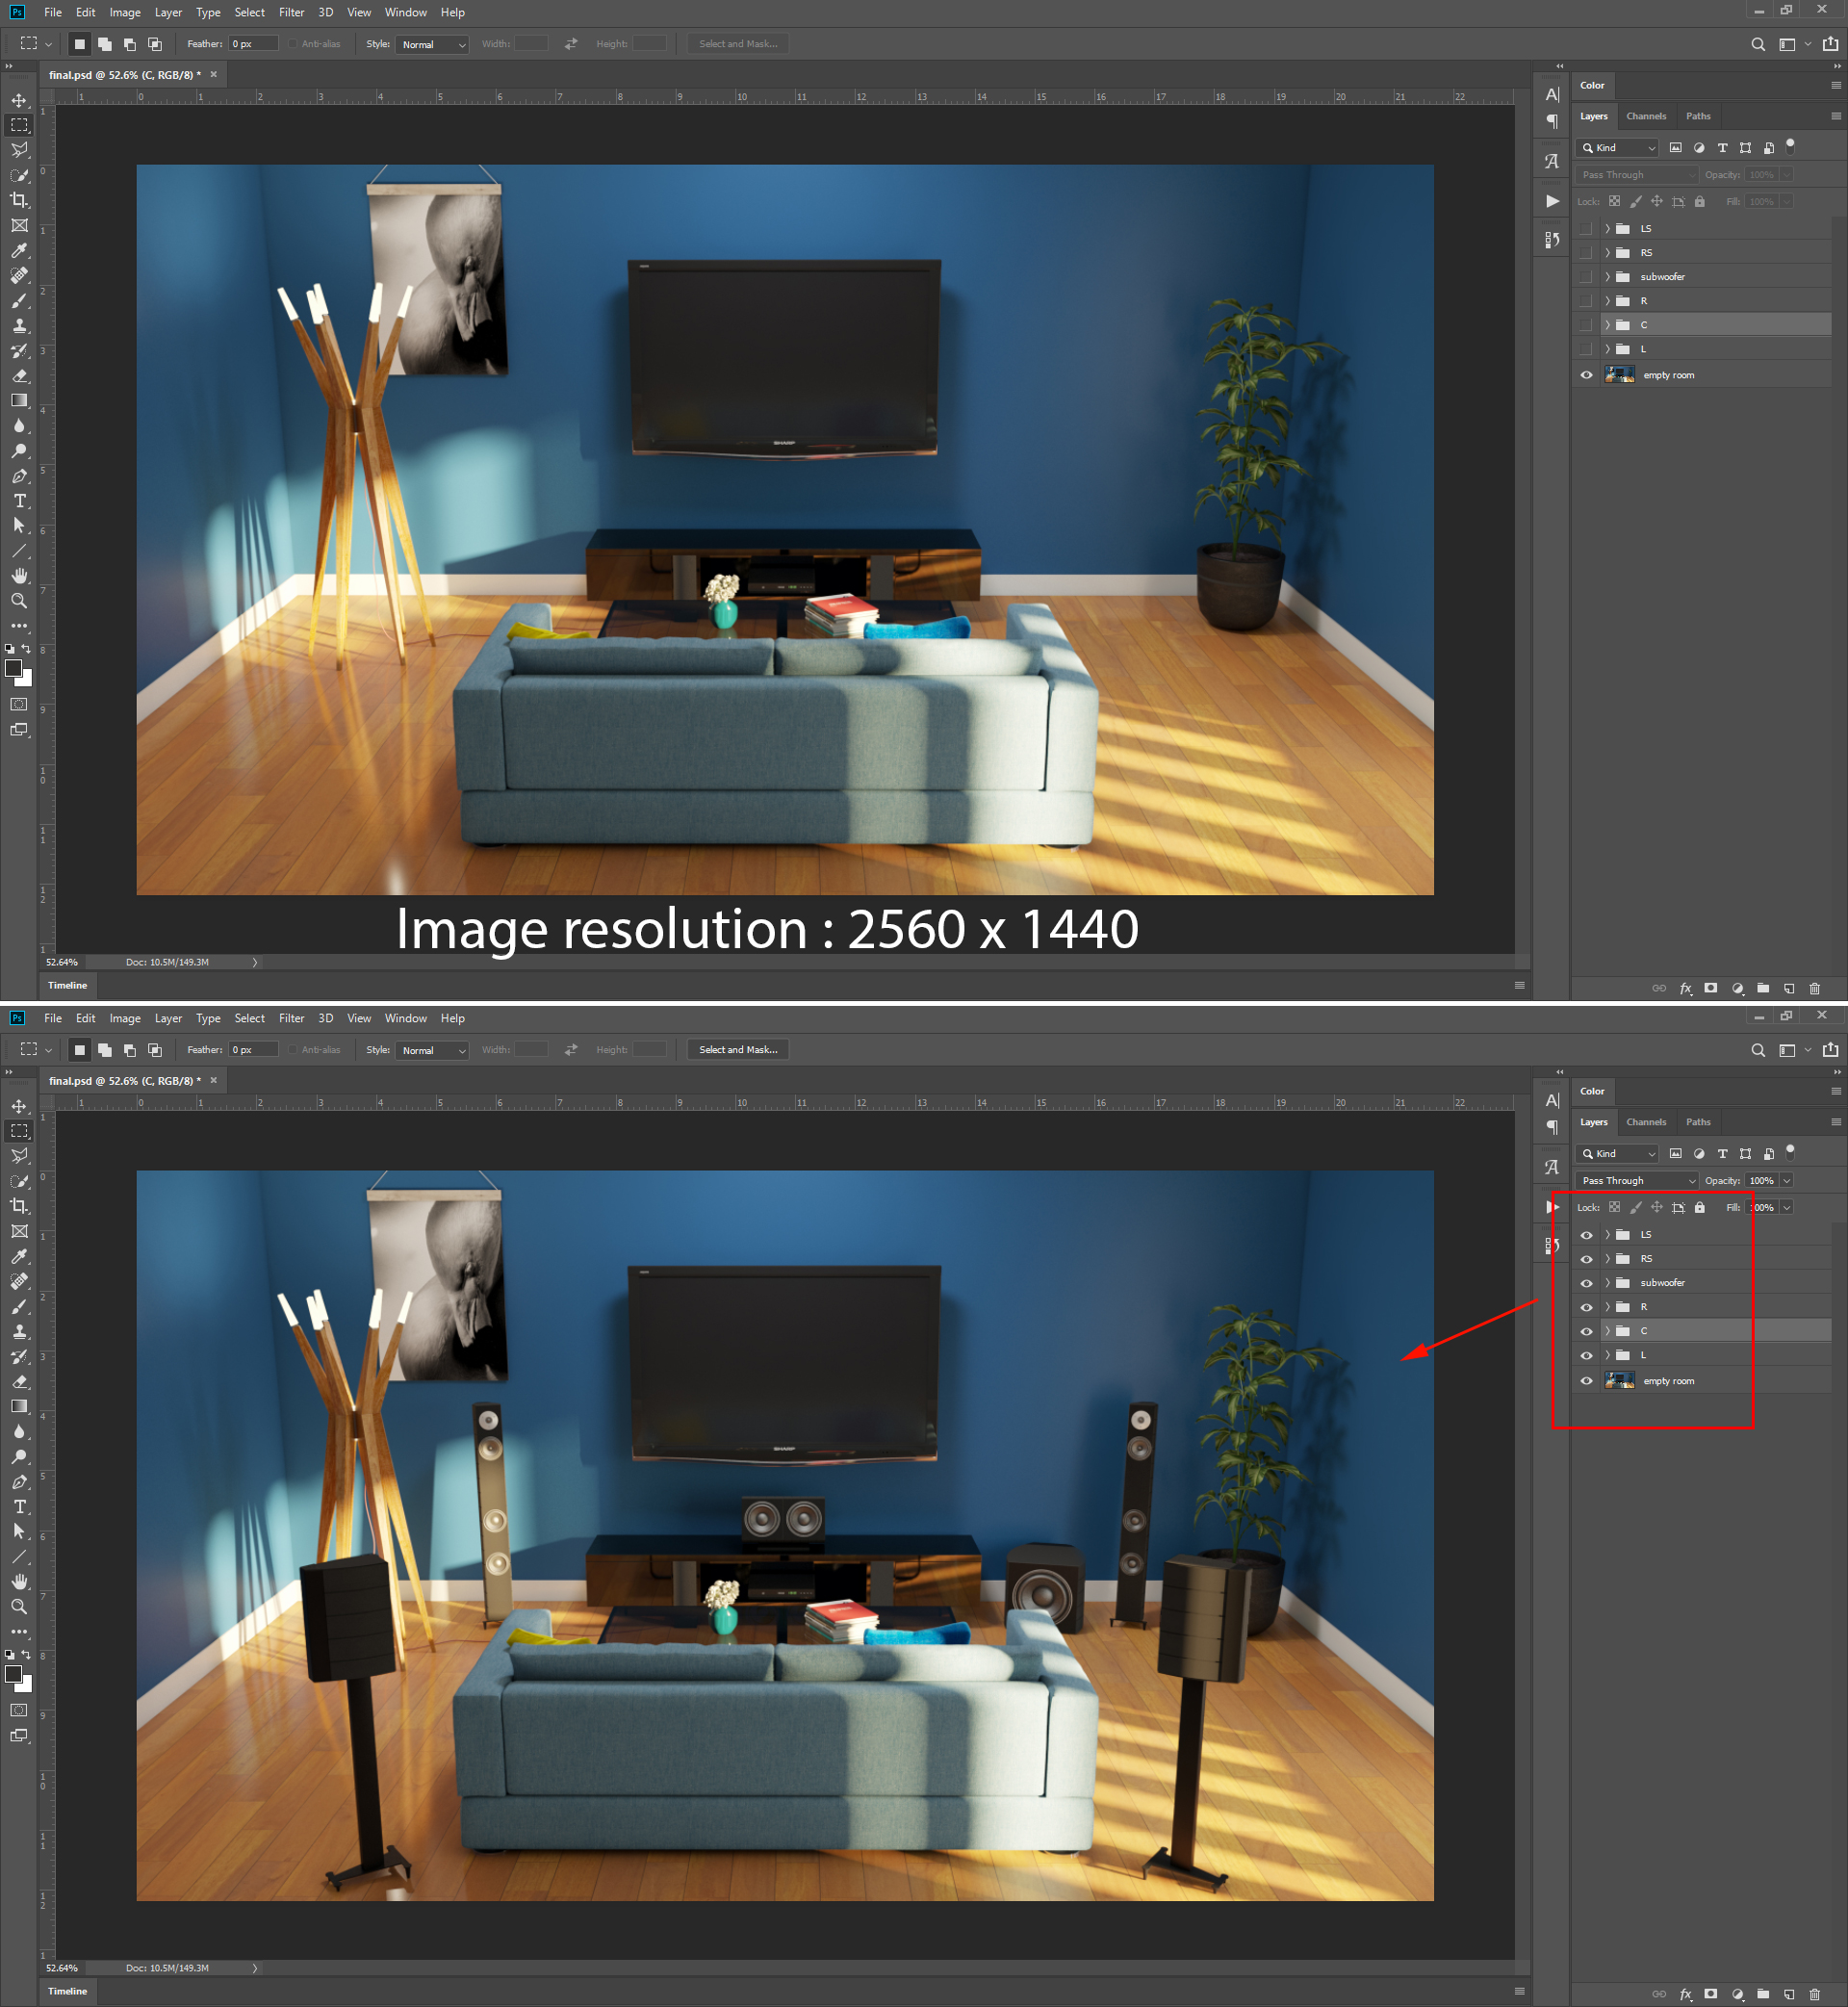
Task: Open the Style dropdown in upper options bar
Action: click(433, 44)
